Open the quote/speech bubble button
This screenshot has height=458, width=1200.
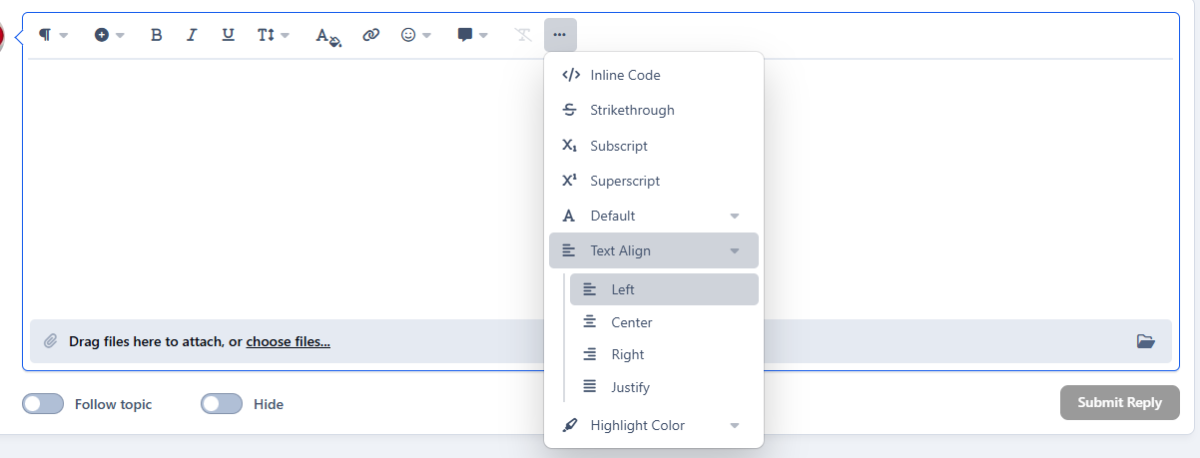472,35
